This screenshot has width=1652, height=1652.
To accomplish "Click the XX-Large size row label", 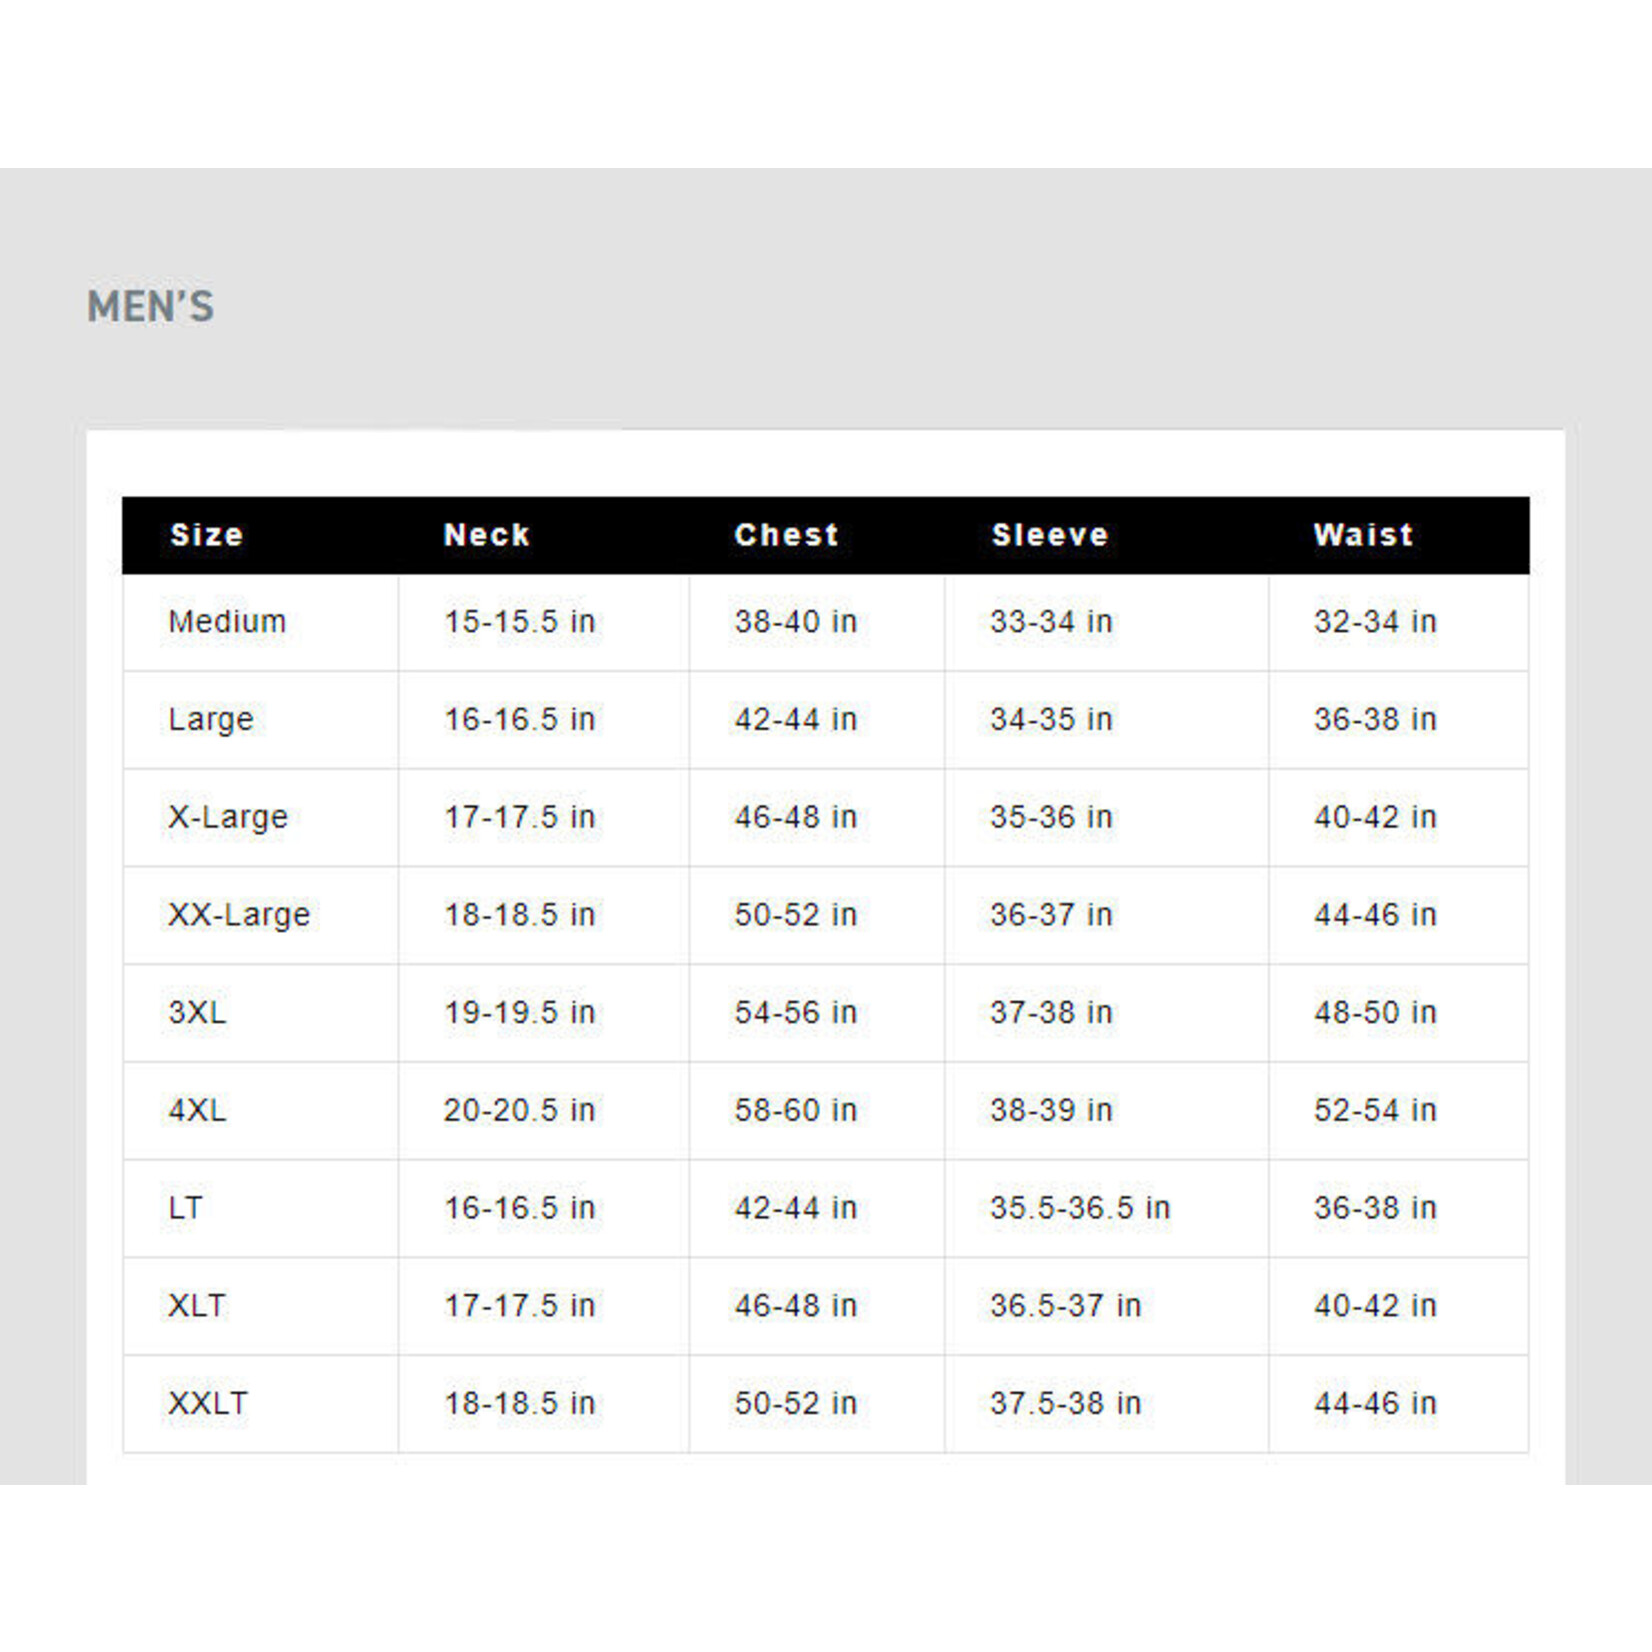I will coord(239,915).
